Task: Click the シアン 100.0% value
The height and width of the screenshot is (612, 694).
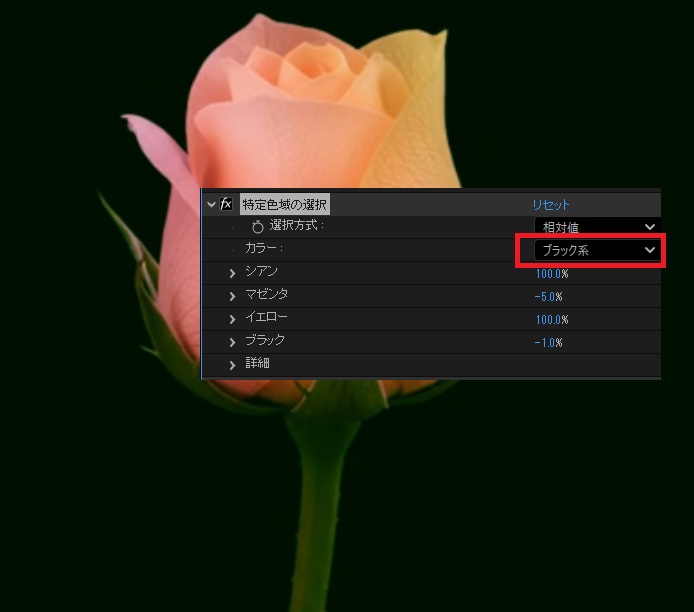Action: [x=551, y=274]
